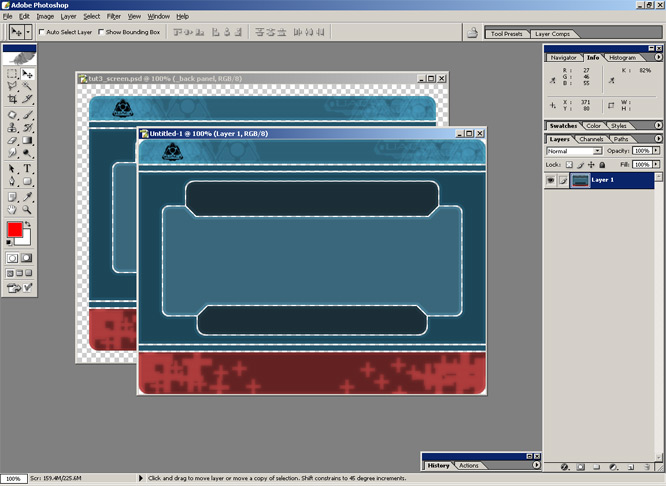Click the white background color swatch

25,240
